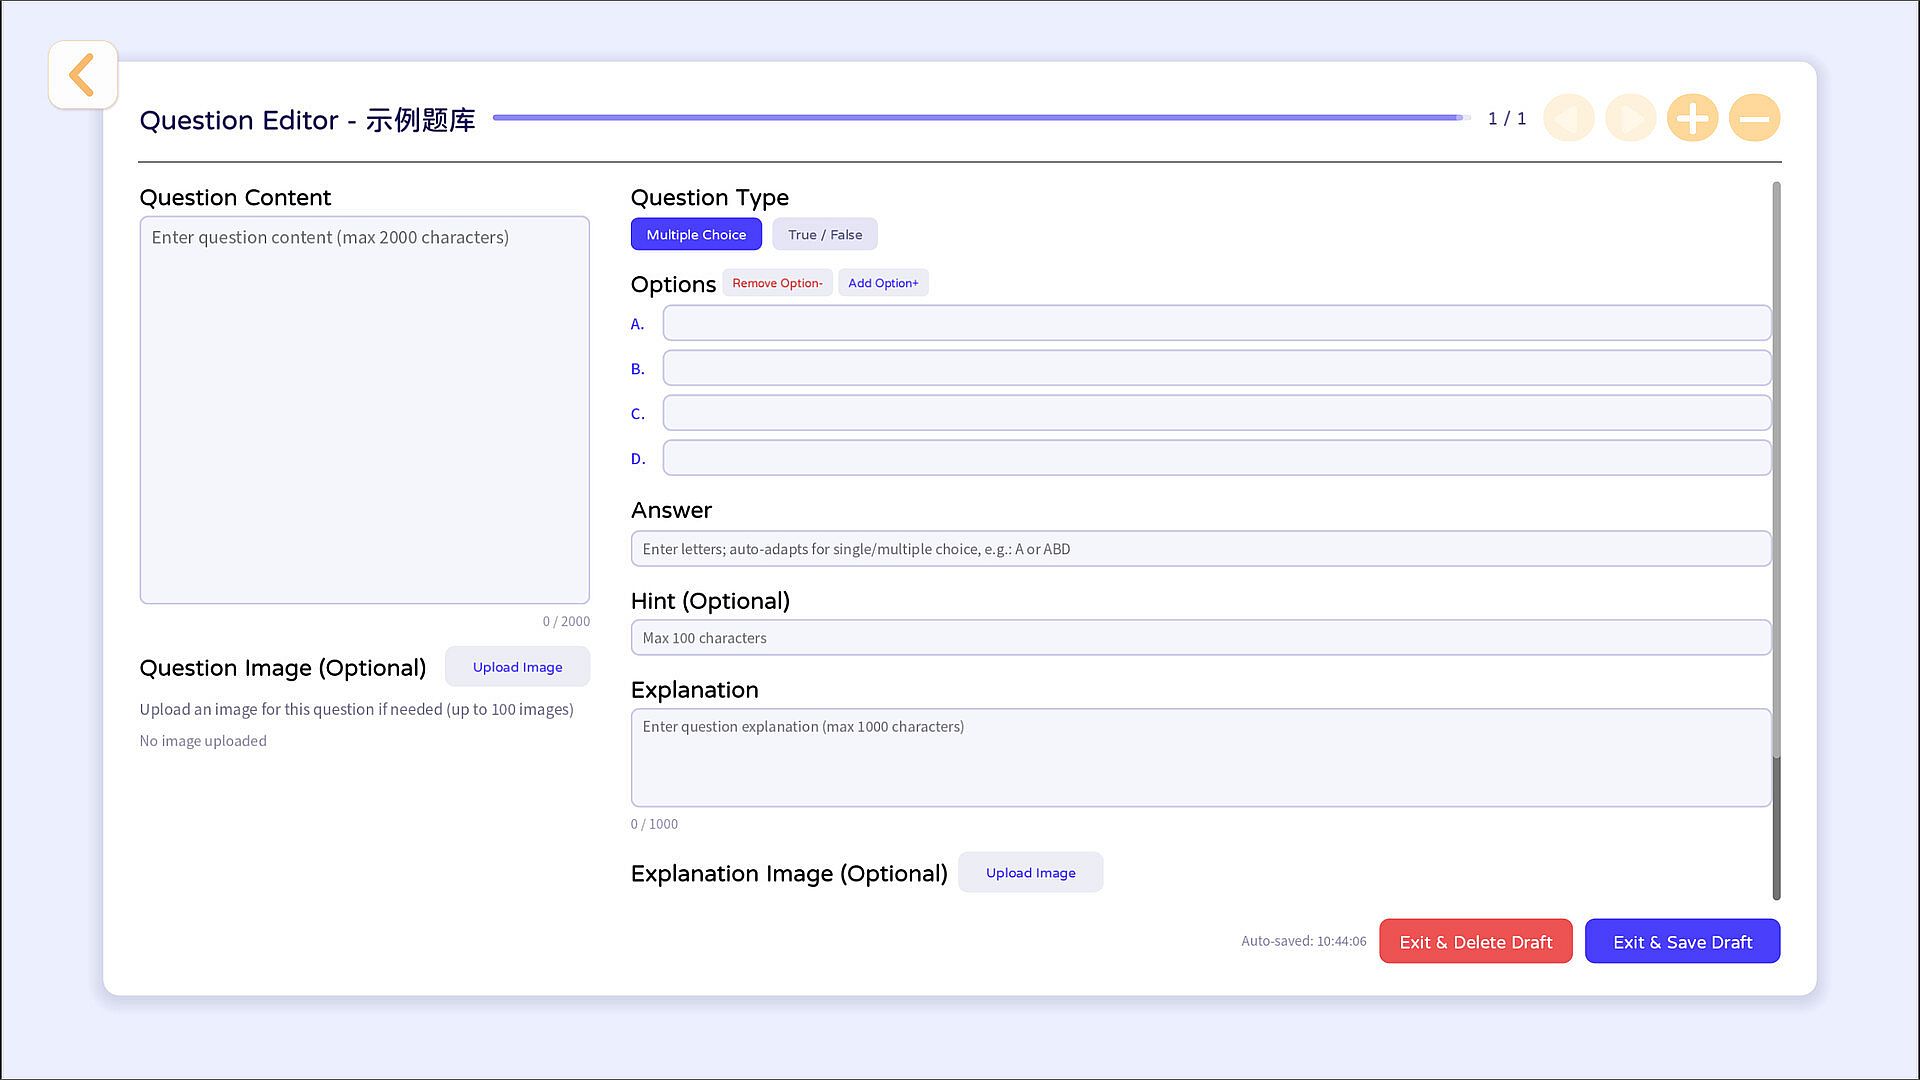Click the Remove Option- button
This screenshot has height=1080, width=1920.
[x=777, y=283]
